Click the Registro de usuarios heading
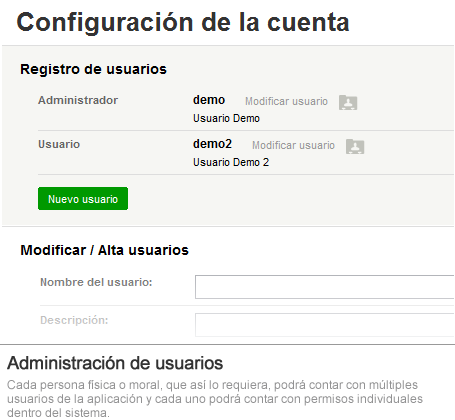Image resolution: width=455 pixels, height=420 pixels. (93, 69)
